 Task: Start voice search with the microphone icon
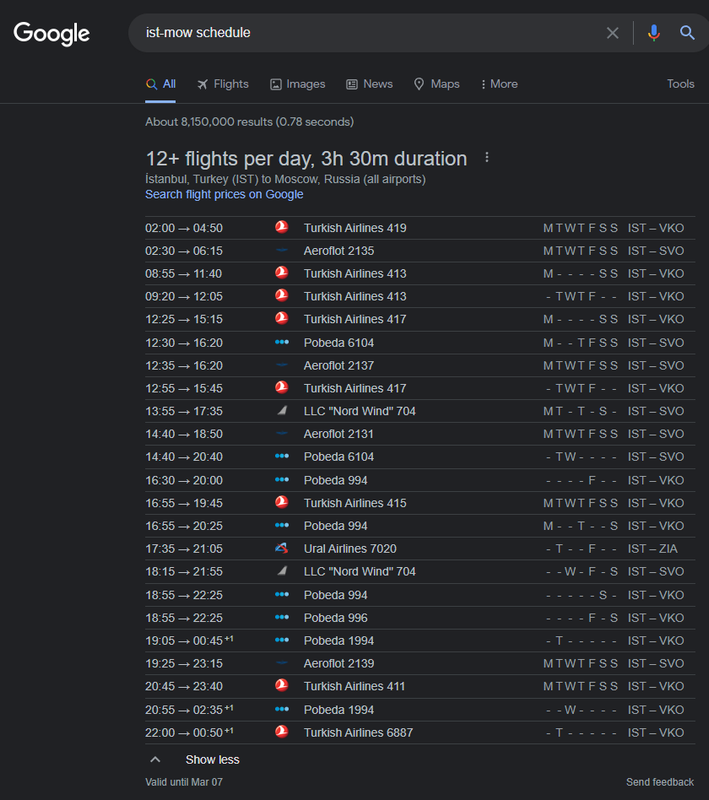[x=653, y=33]
